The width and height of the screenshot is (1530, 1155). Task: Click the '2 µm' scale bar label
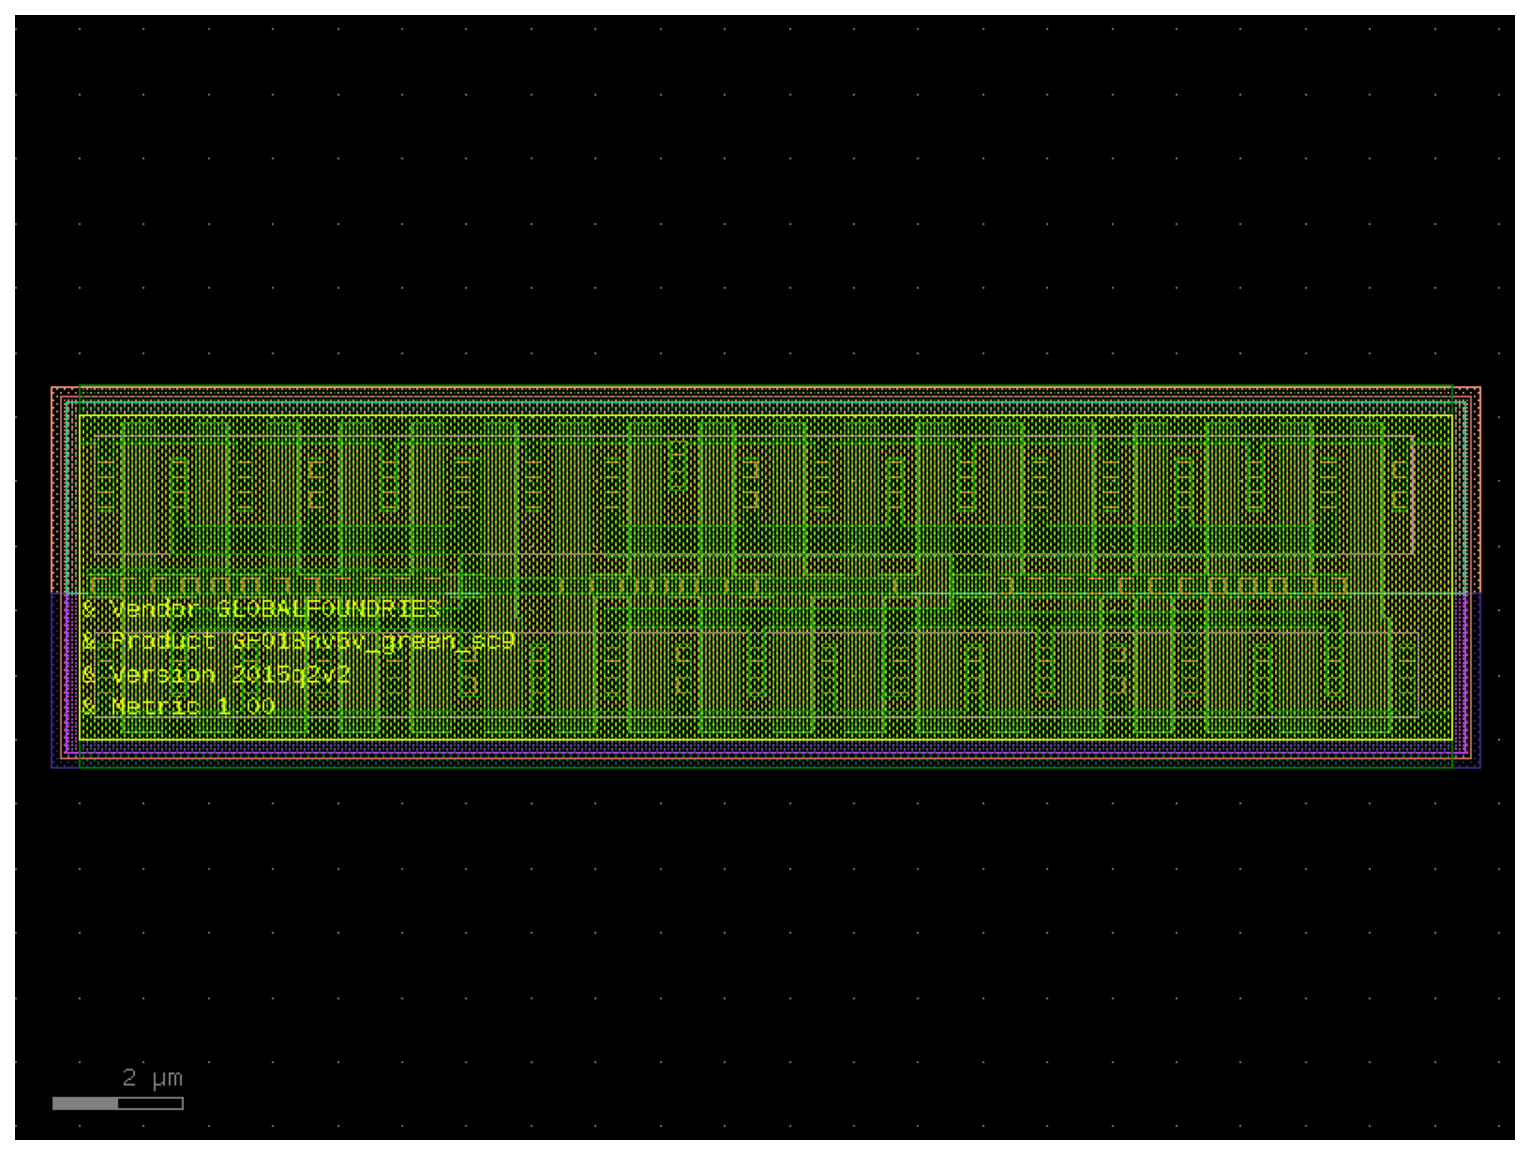[x=153, y=1078]
